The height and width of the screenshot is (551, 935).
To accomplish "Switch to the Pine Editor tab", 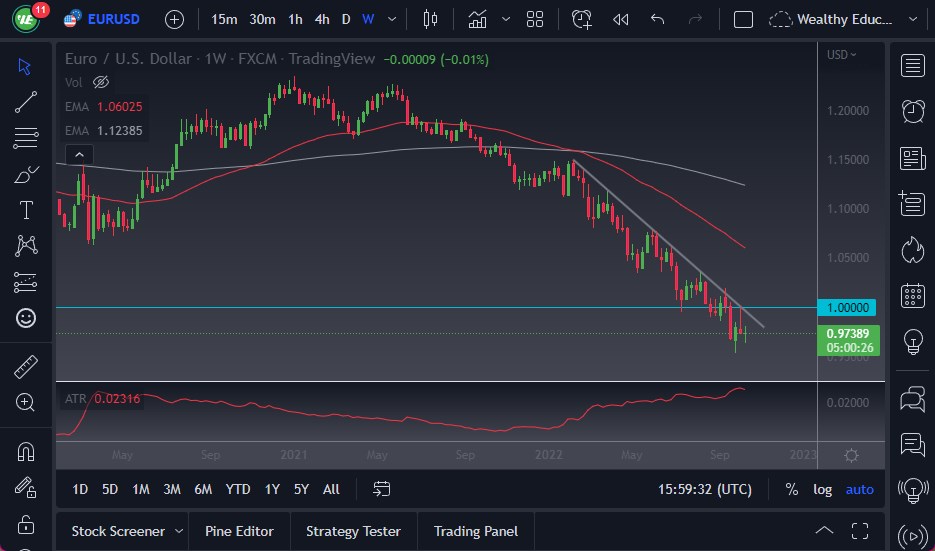I will [239, 531].
